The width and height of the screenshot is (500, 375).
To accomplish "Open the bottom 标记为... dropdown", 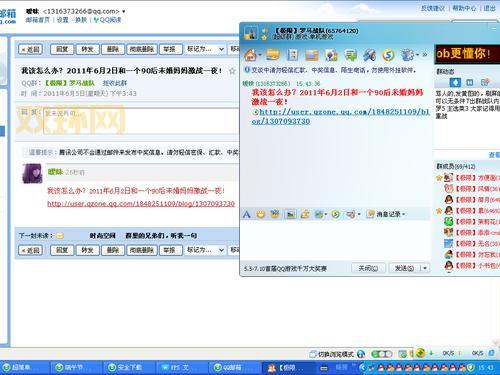I will (205, 250).
